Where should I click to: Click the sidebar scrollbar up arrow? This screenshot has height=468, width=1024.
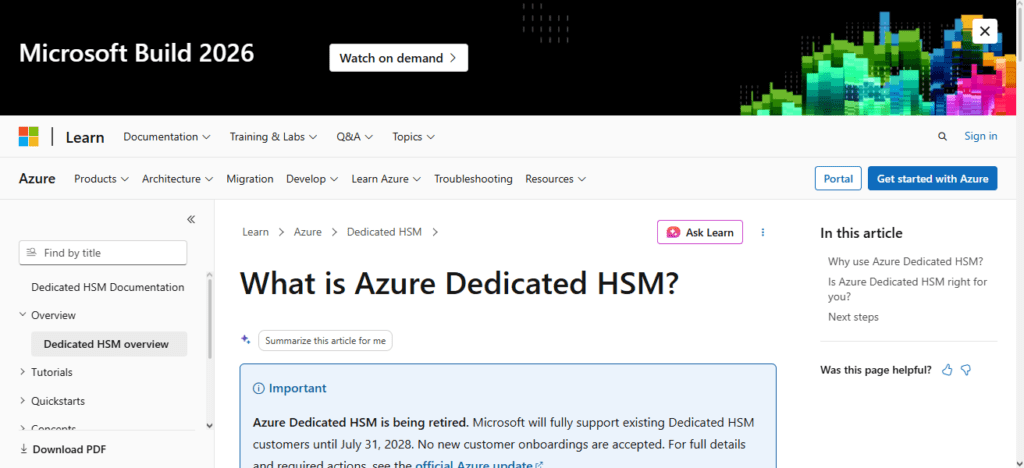click(210, 275)
